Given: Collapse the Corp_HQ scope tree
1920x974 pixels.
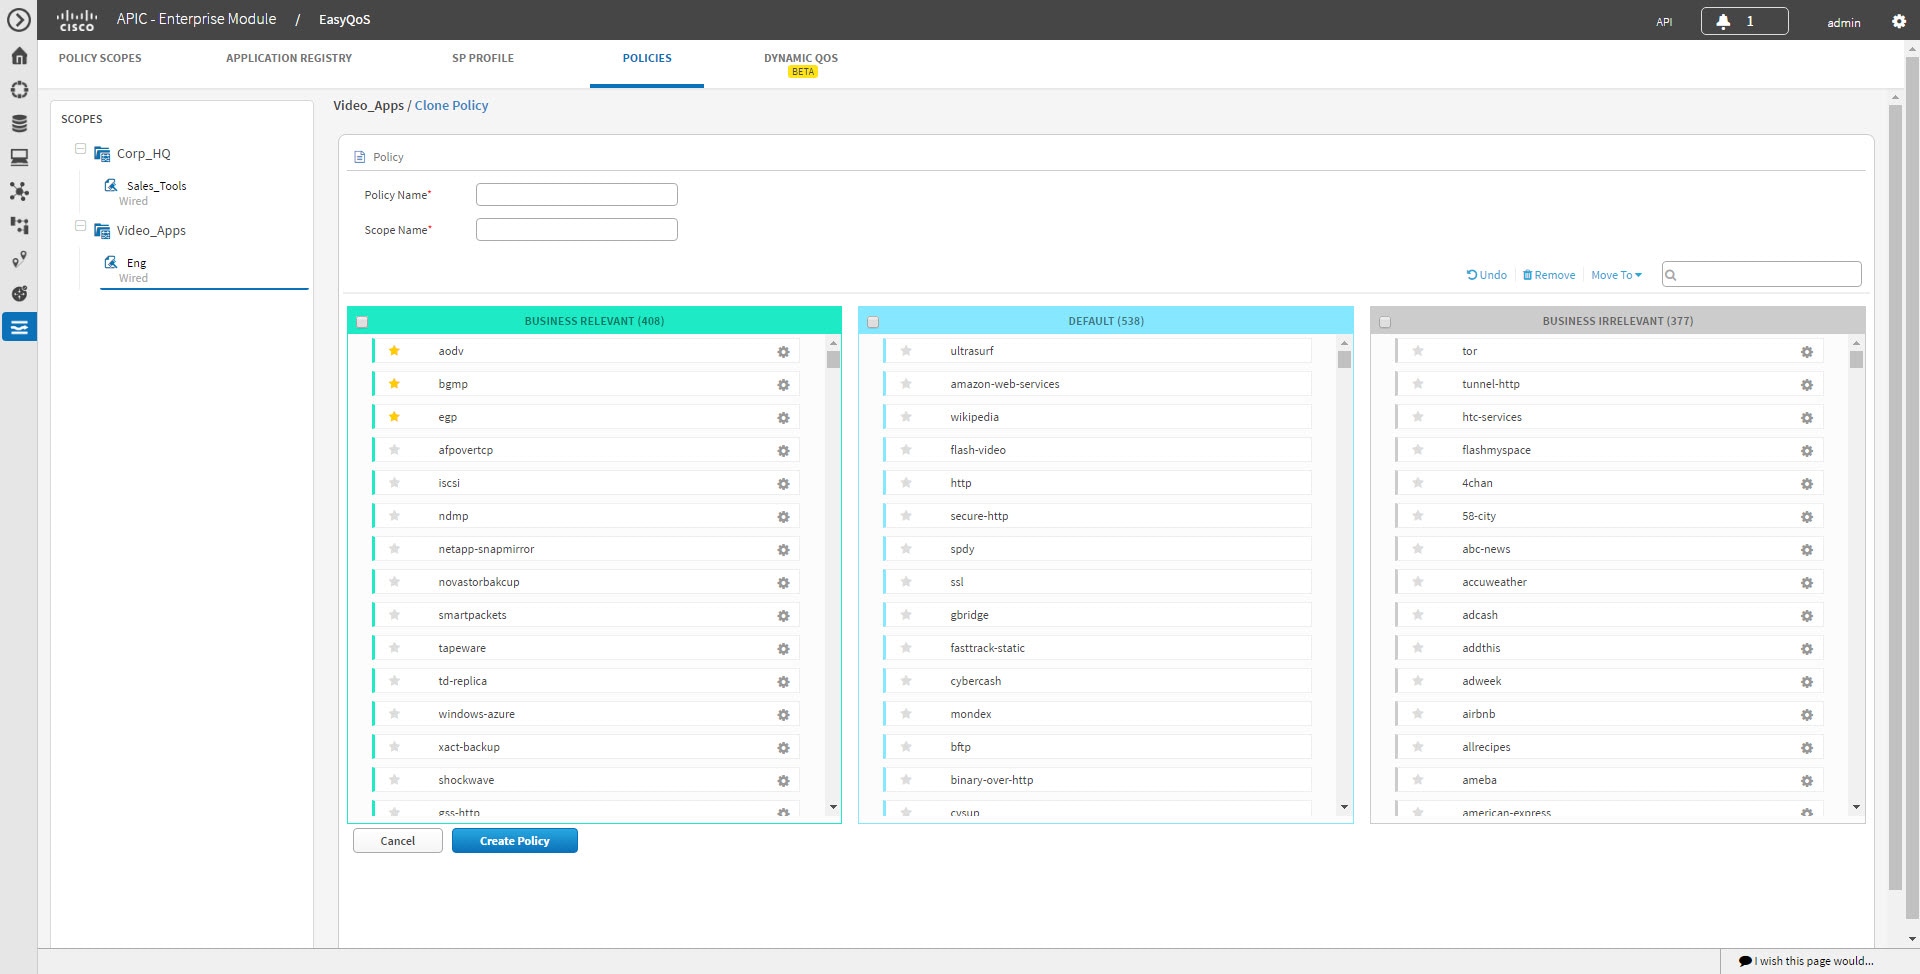Looking at the screenshot, I should point(80,148).
